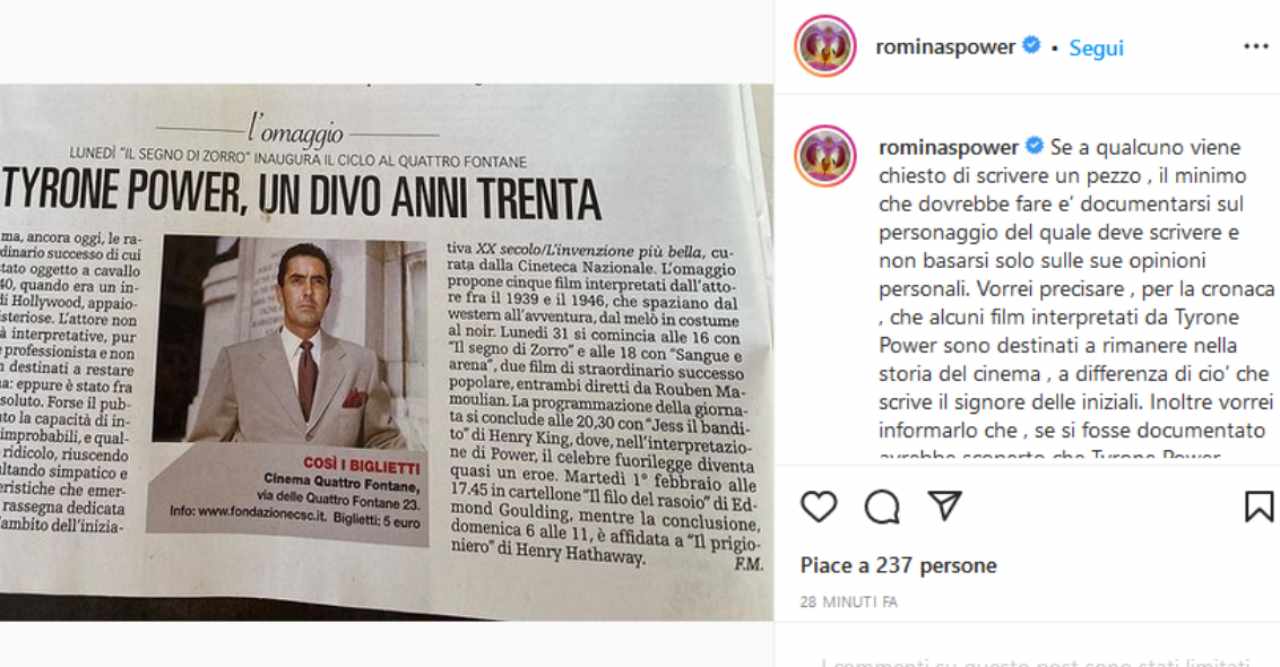This screenshot has height=667, width=1280.
Task: Click verified badge in caption
Action: 1034,146
